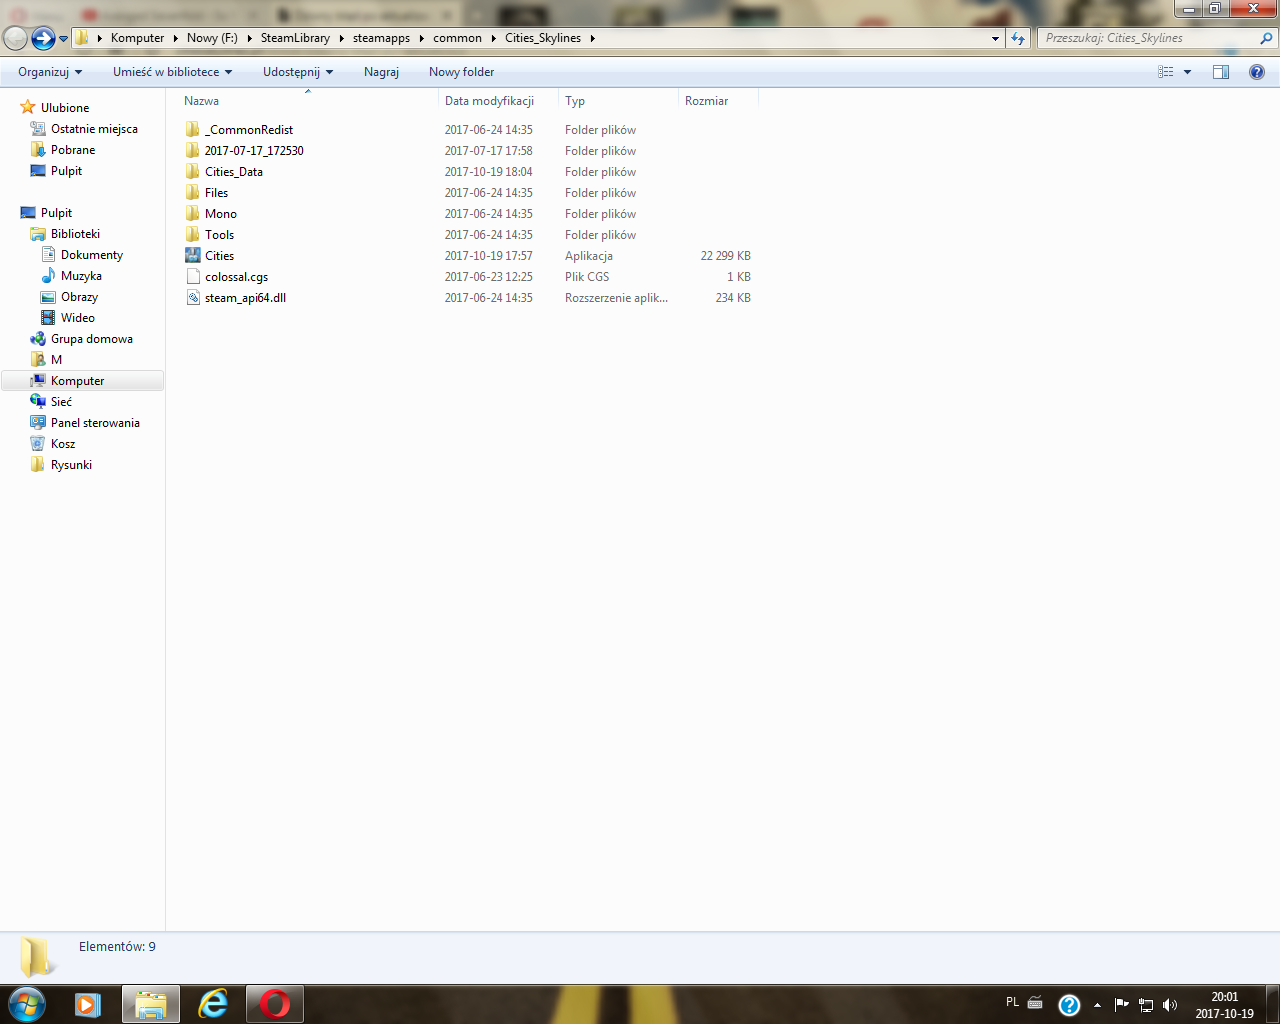Click the Back navigation arrow
The height and width of the screenshot is (1024, 1280).
[x=15, y=38]
